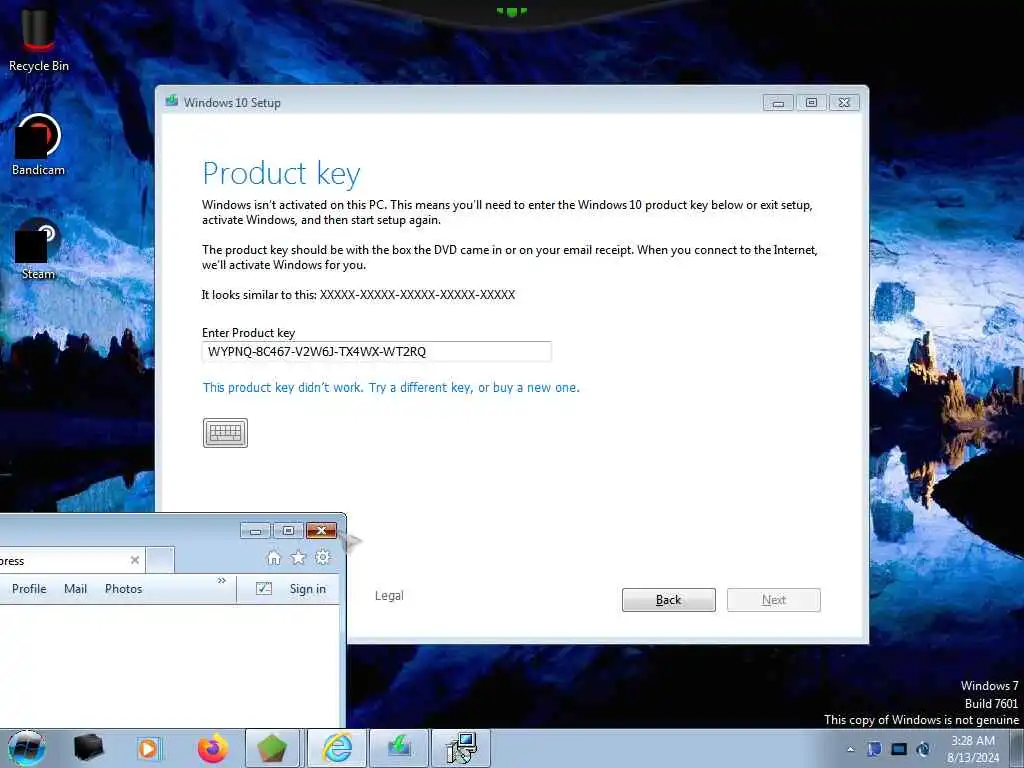Minimize the Internet Explorer window
Image resolution: width=1024 pixels, height=768 pixels.
[255, 531]
